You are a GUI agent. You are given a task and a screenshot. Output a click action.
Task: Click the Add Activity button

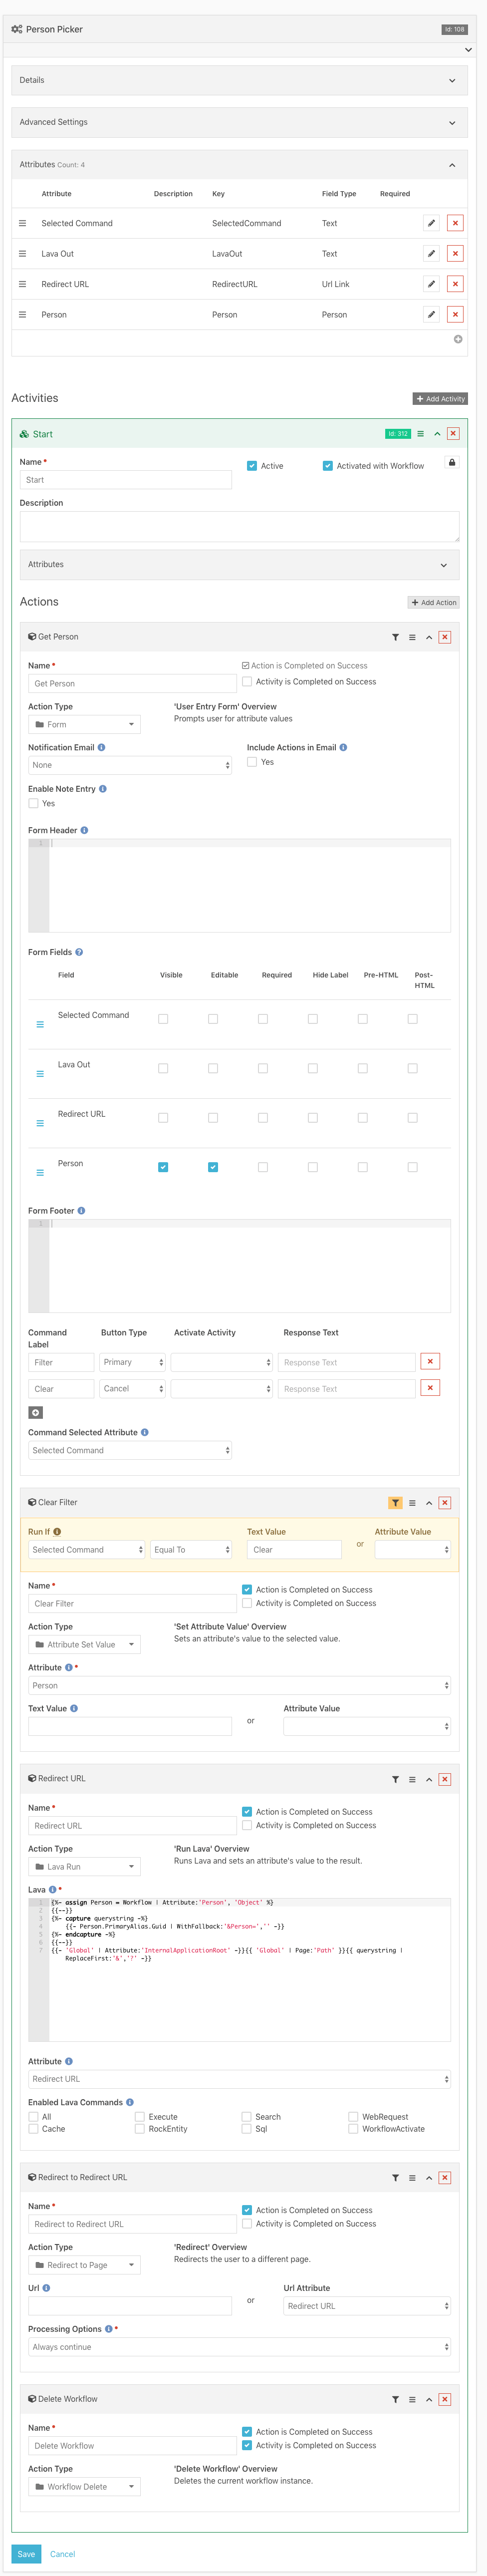point(440,398)
